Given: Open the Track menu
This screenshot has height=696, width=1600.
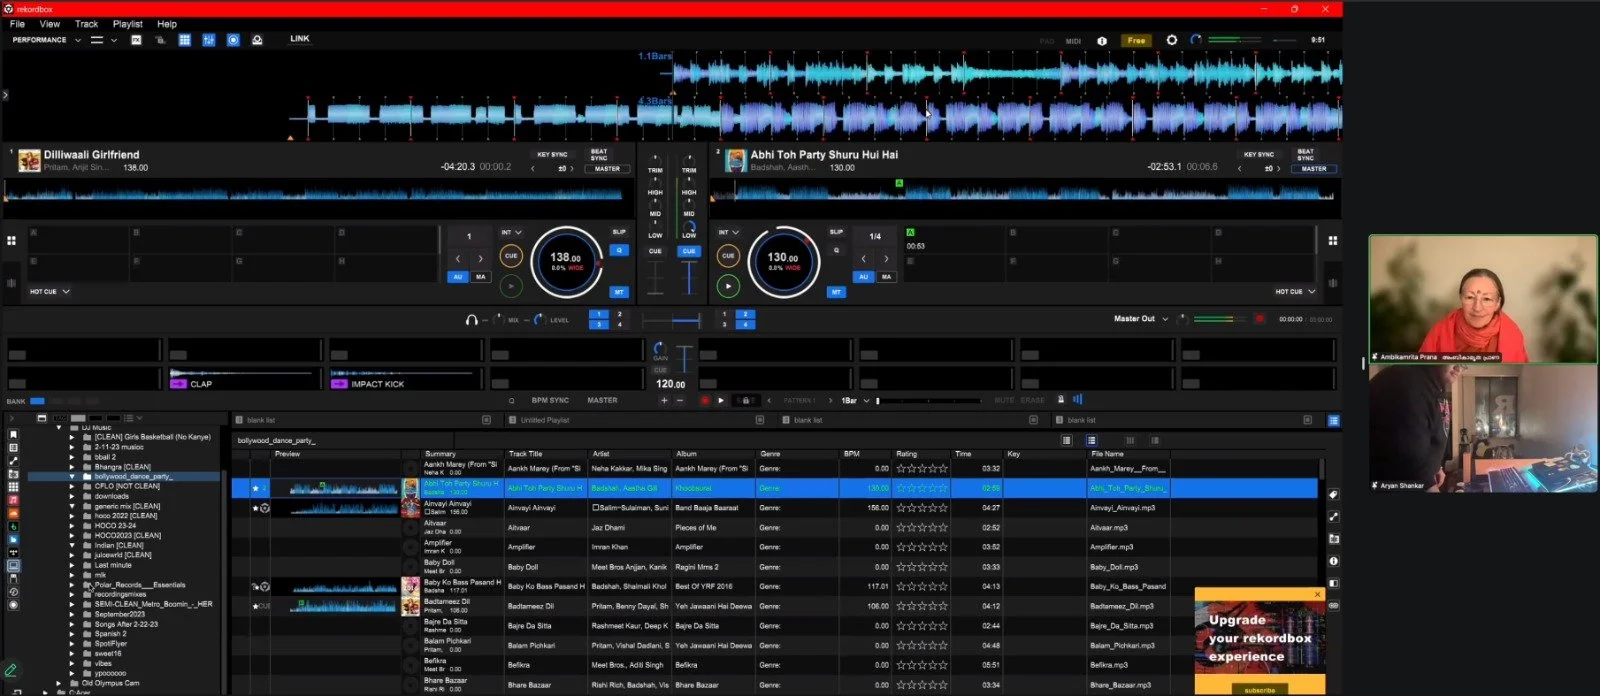Looking at the screenshot, I should (87, 24).
